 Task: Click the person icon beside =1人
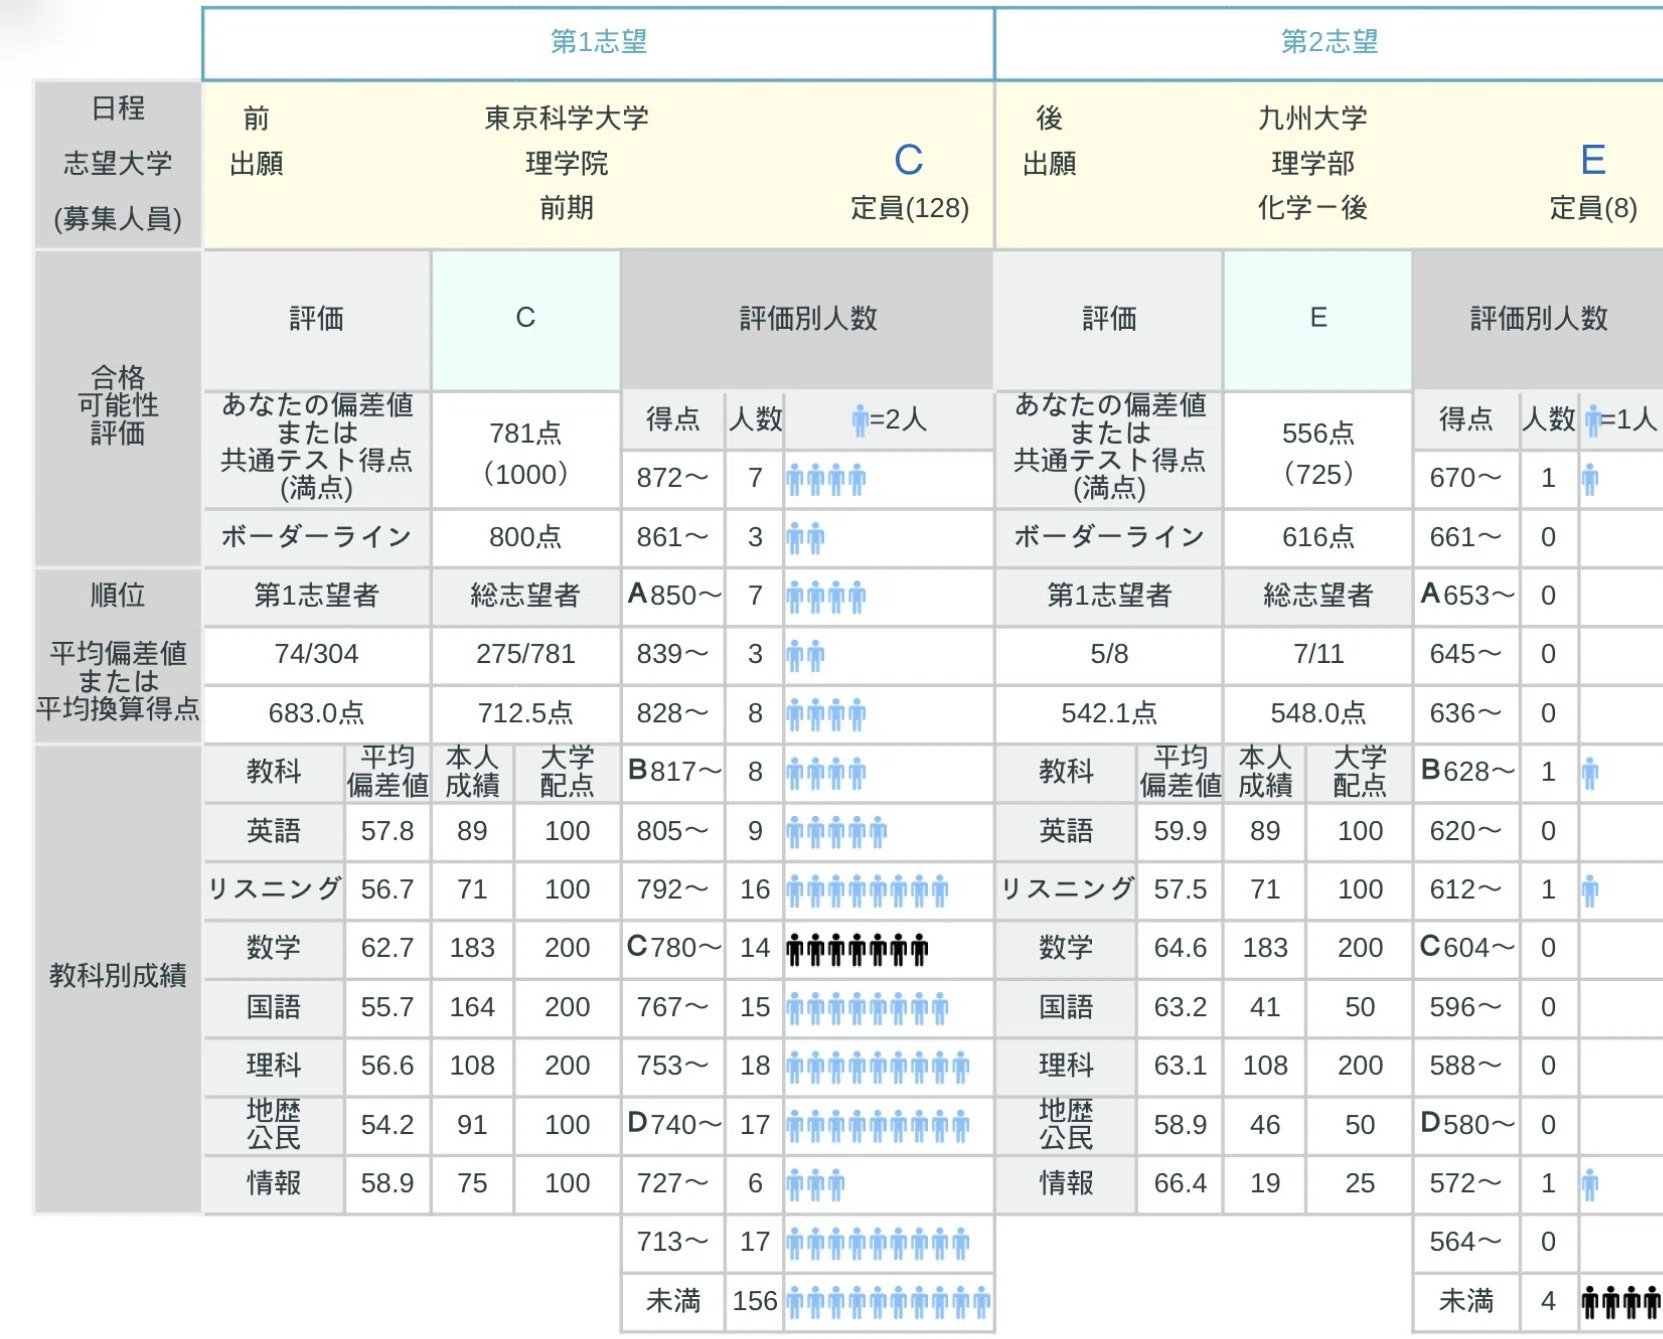[x=1592, y=420]
